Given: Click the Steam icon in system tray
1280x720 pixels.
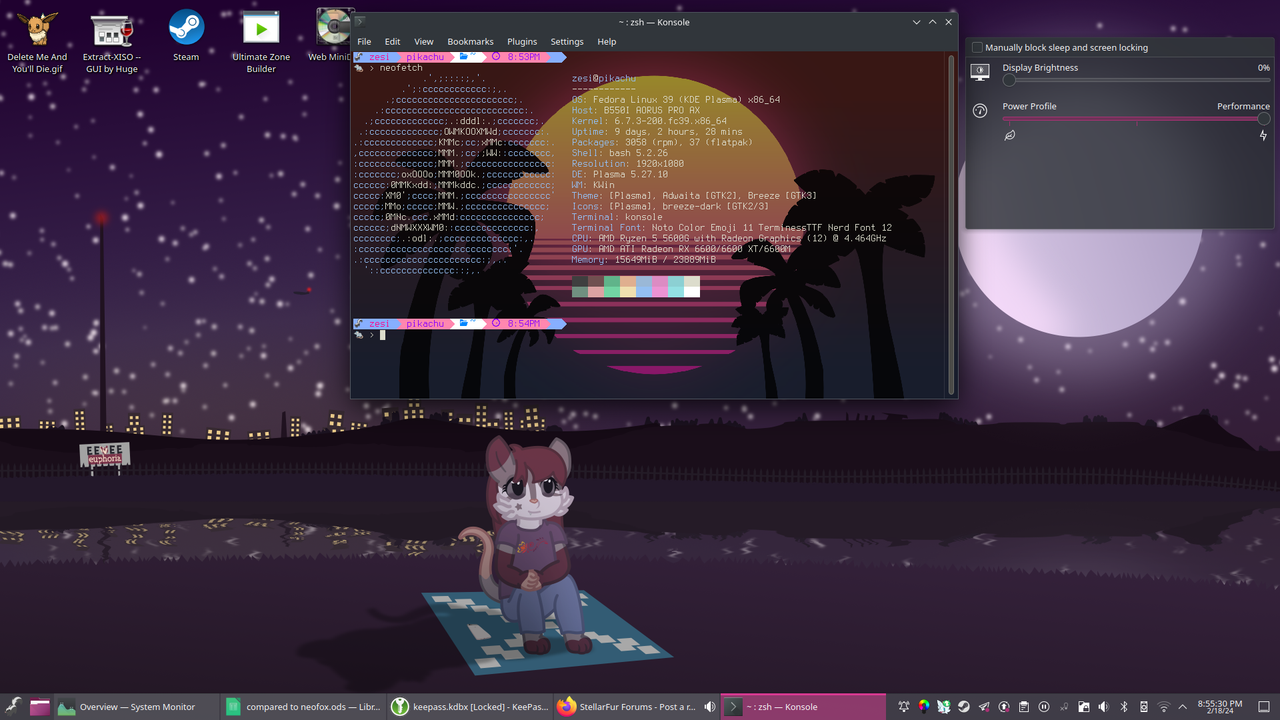Looking at the screenshot, I should 963,707.
